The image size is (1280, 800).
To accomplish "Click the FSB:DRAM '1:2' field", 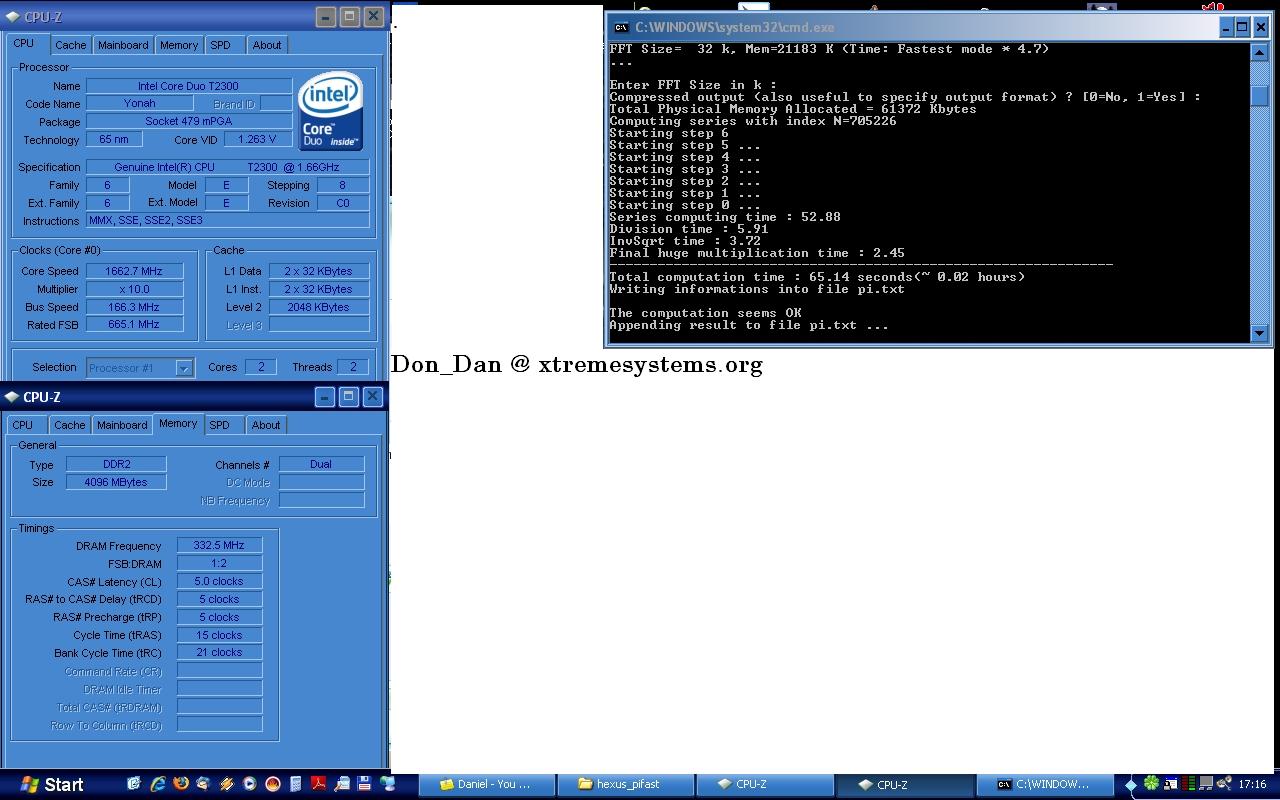I will [x=219, y=563].
